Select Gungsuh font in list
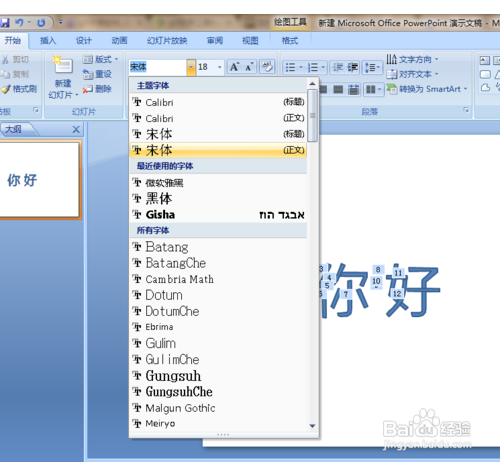The height and width of the screenshot is (462, 500). (x=218, y=375)
